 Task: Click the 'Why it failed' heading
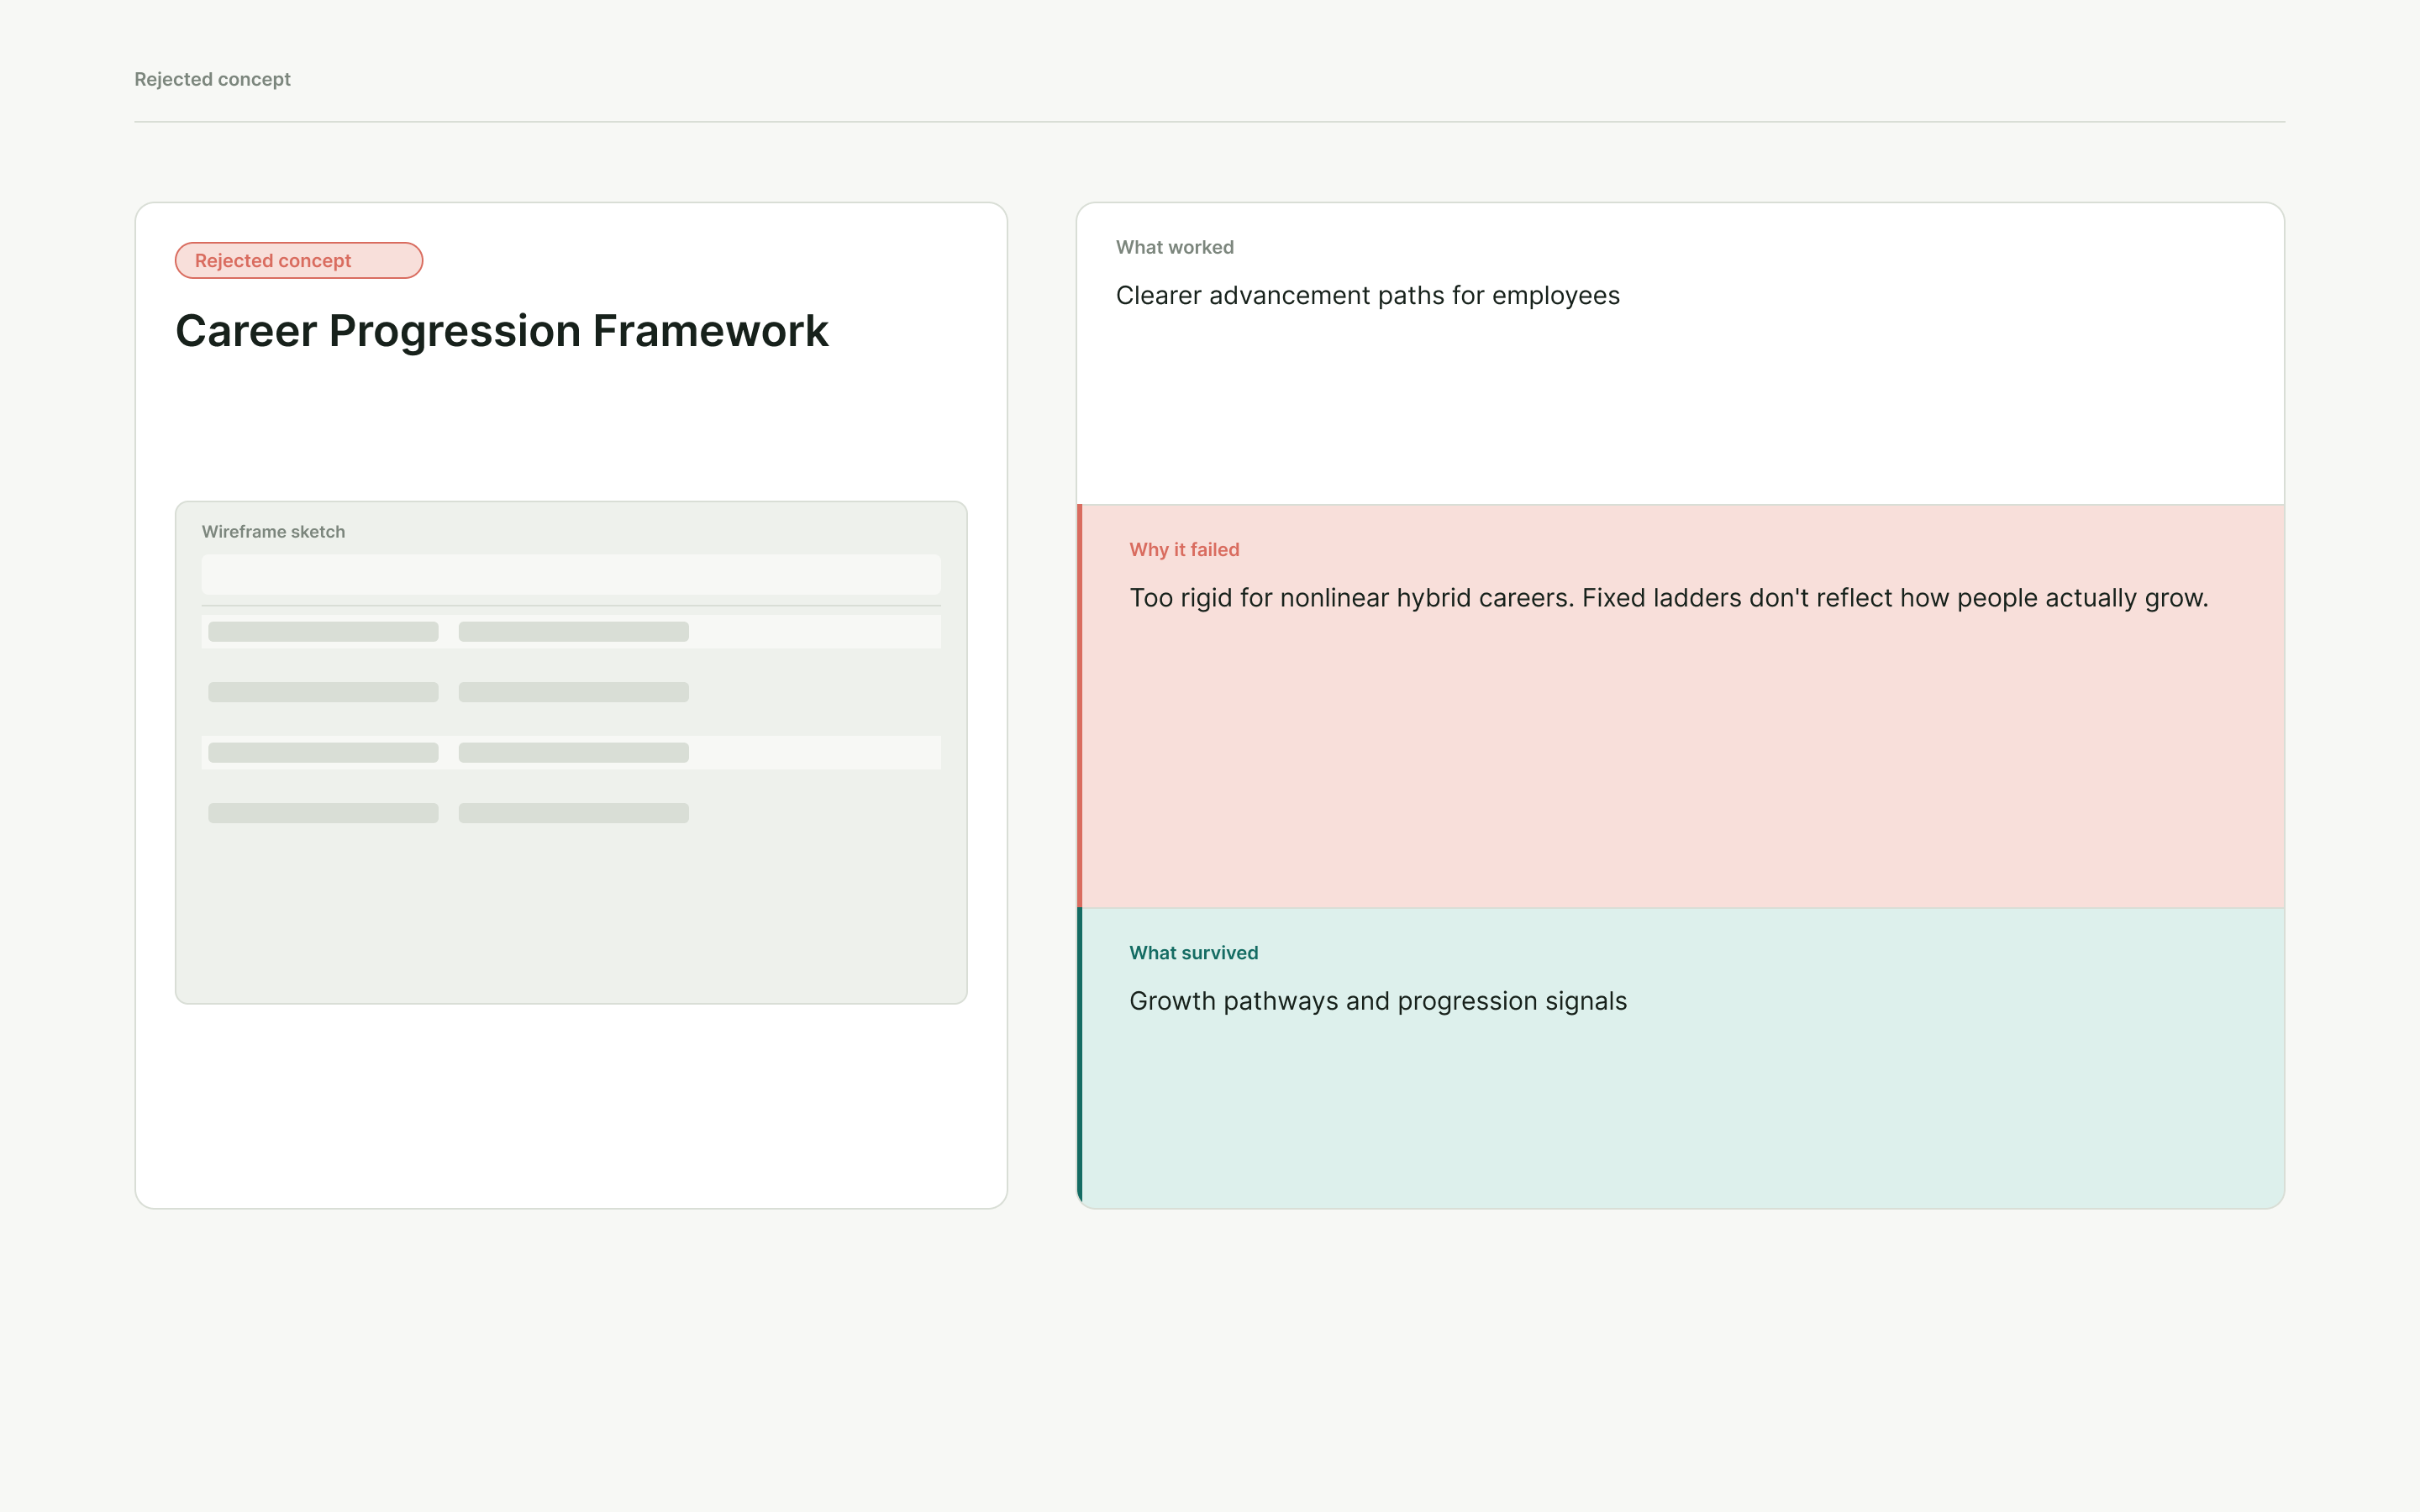coord(1184,550)
